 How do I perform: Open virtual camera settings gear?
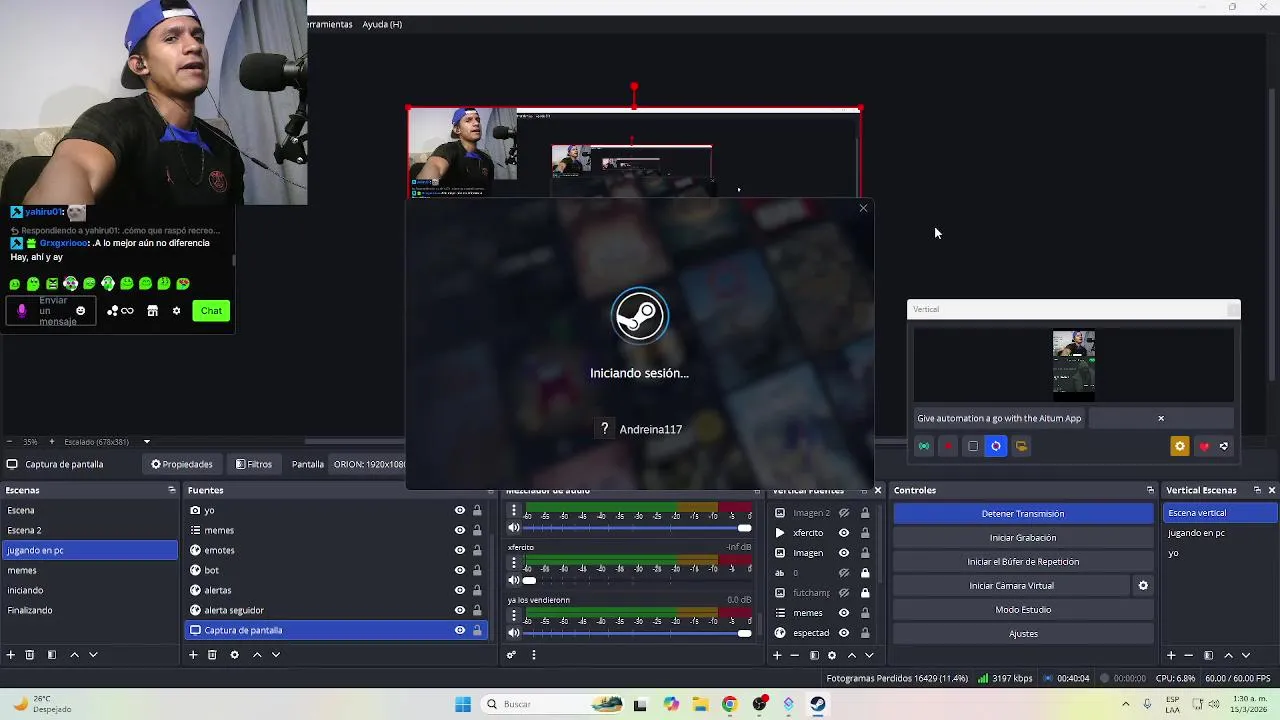1143,586
